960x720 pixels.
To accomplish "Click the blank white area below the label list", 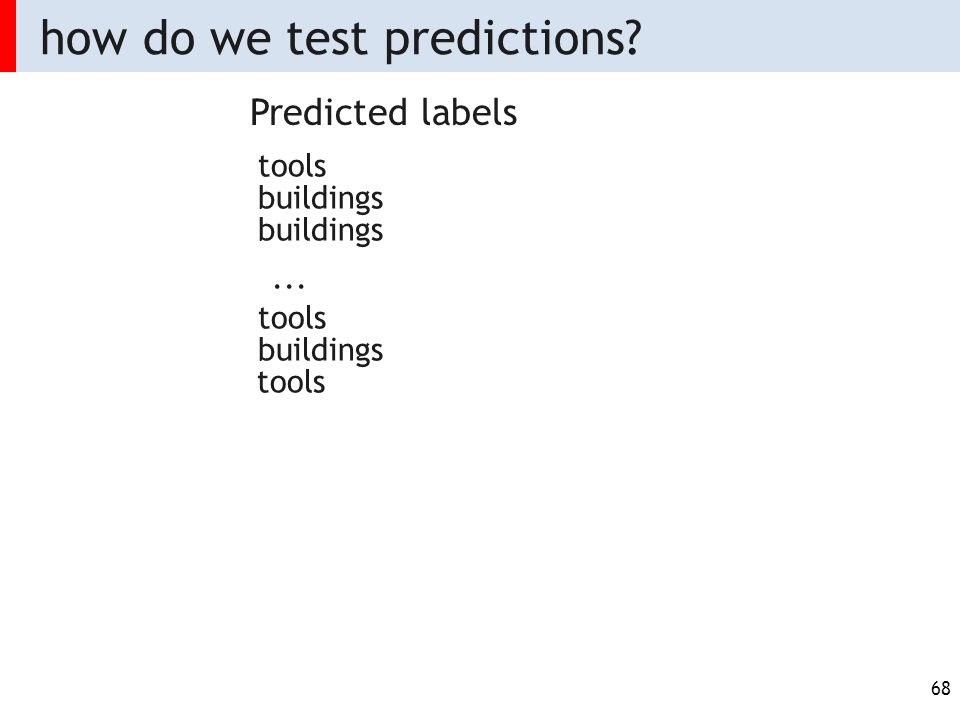I will (x=478, y=539).
